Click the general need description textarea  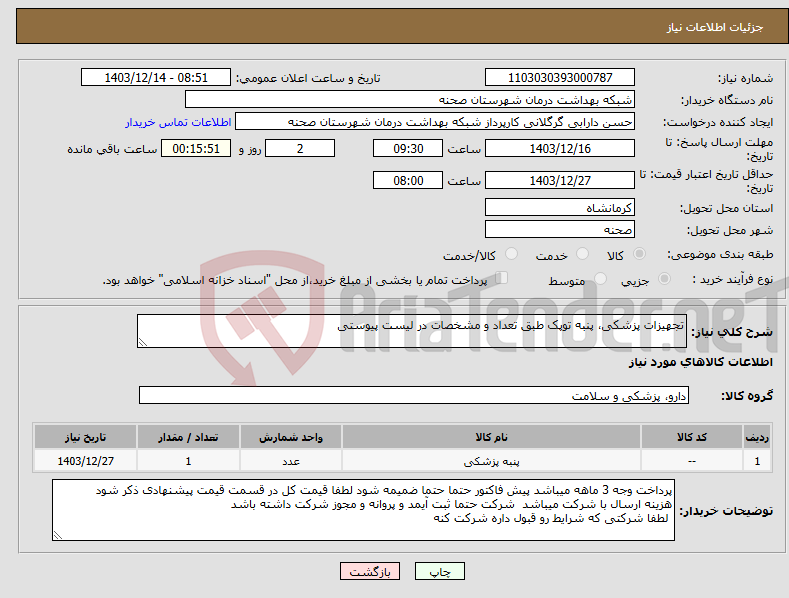click(412, 331)
